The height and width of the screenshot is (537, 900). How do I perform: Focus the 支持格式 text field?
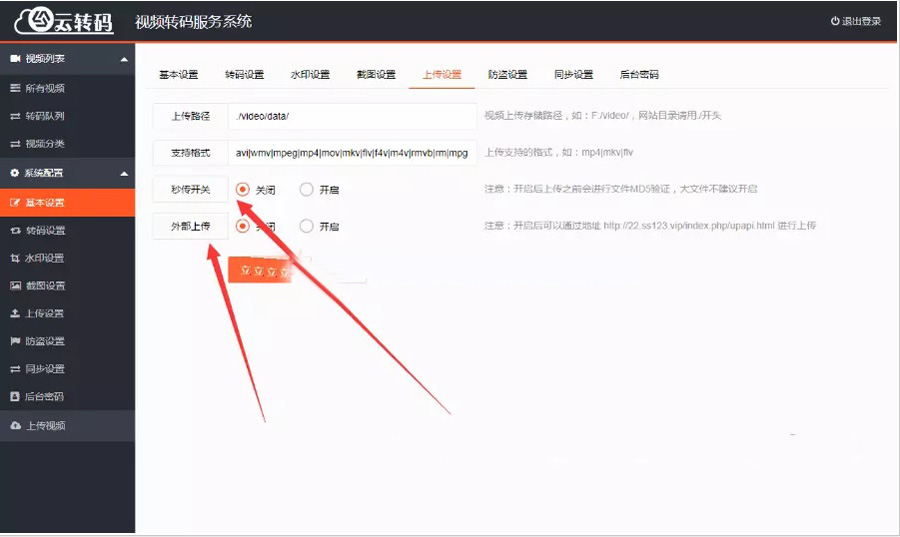click(350, 153)
